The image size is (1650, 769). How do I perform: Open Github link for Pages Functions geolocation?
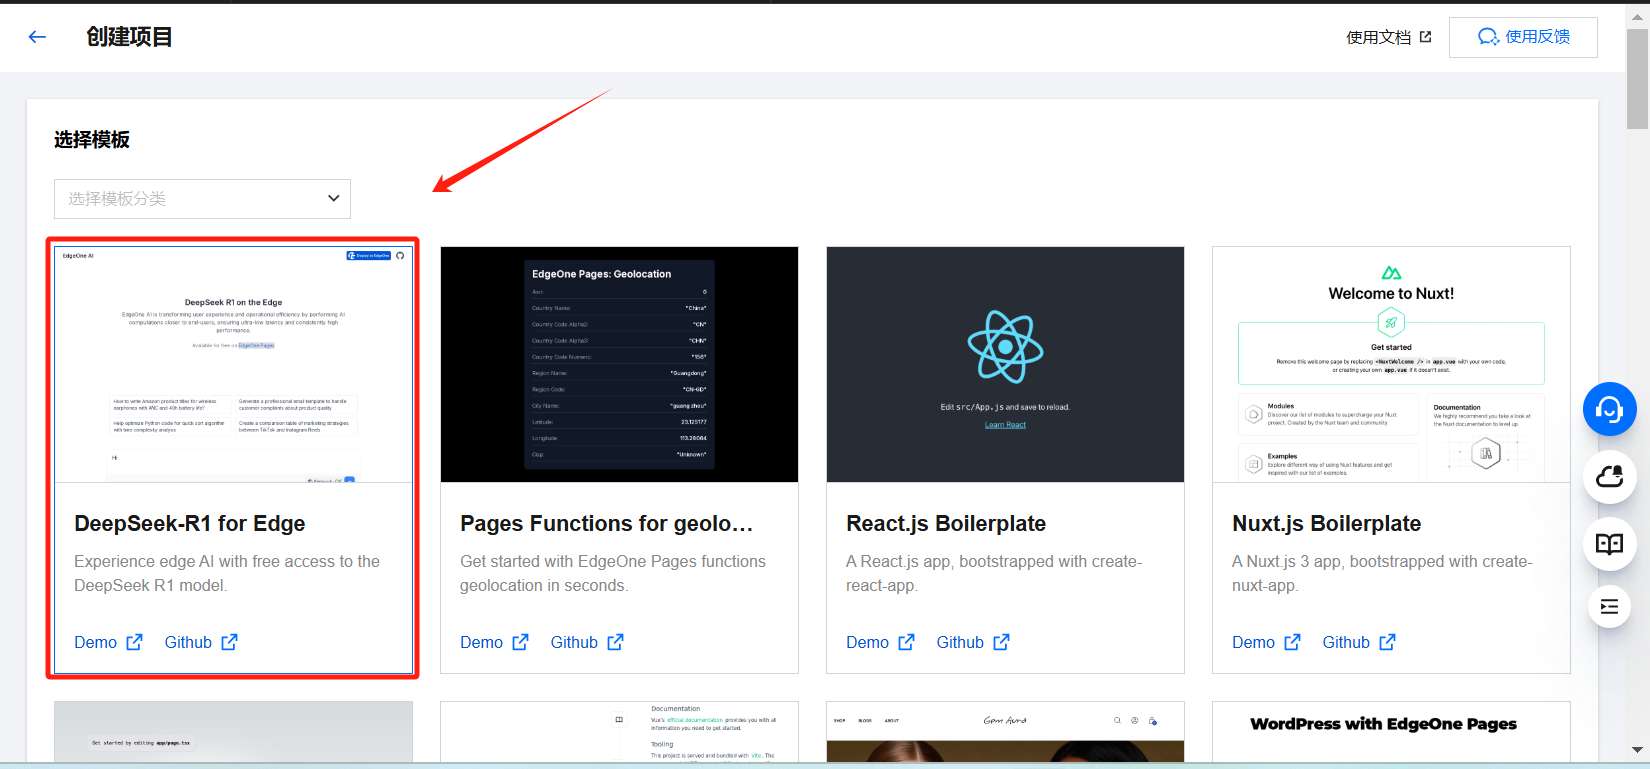click(x=574, y=642)
